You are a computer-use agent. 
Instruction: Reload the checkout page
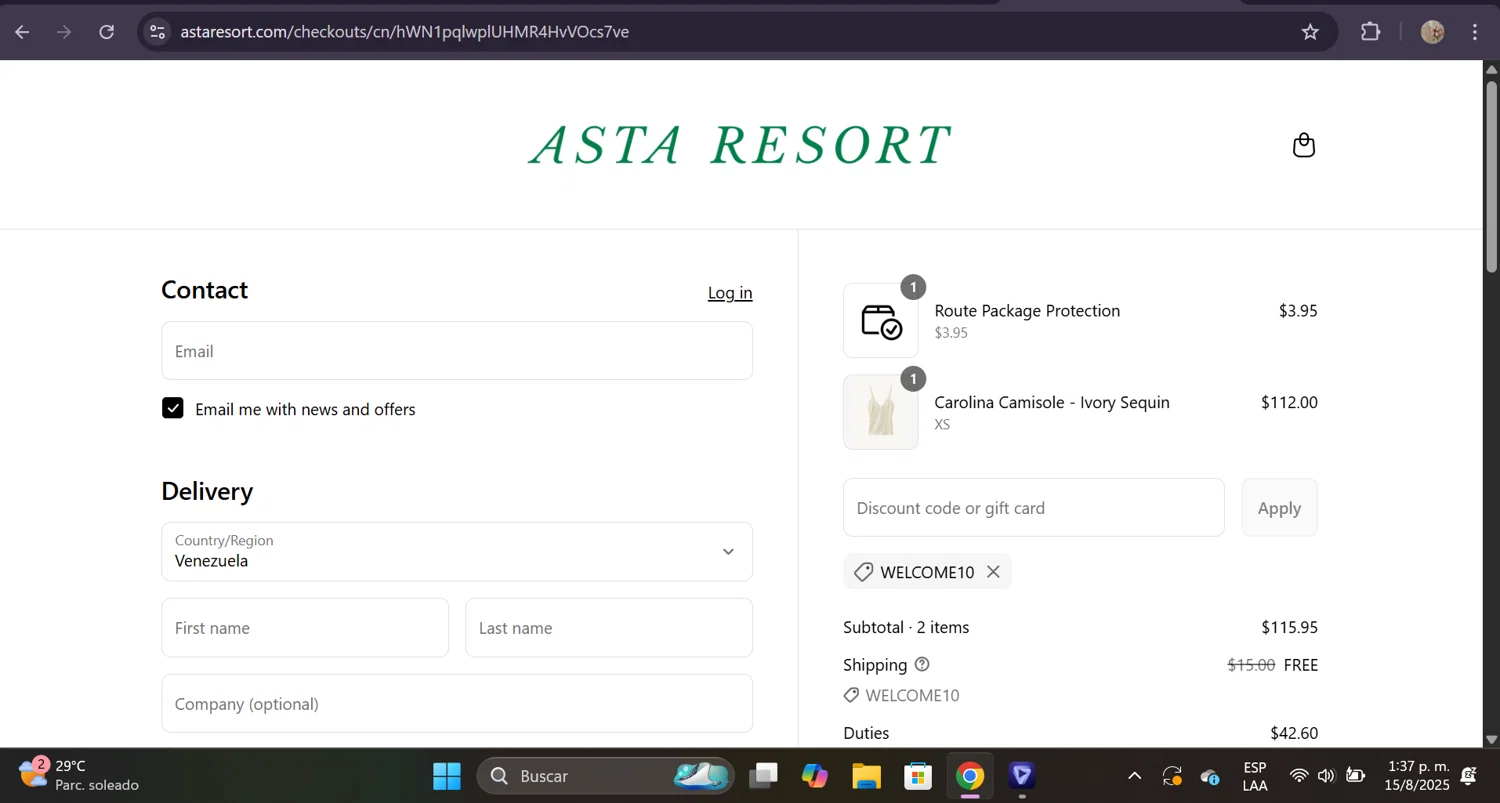point(107,32)
